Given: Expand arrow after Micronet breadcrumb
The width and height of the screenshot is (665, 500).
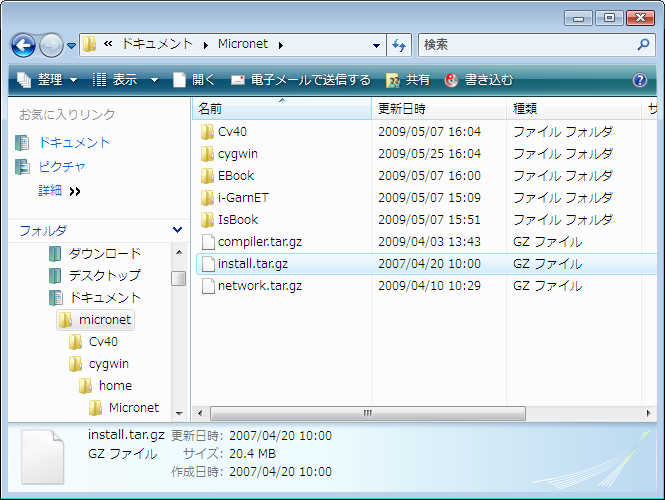Looking at the screenshot, I should point(281,45).
